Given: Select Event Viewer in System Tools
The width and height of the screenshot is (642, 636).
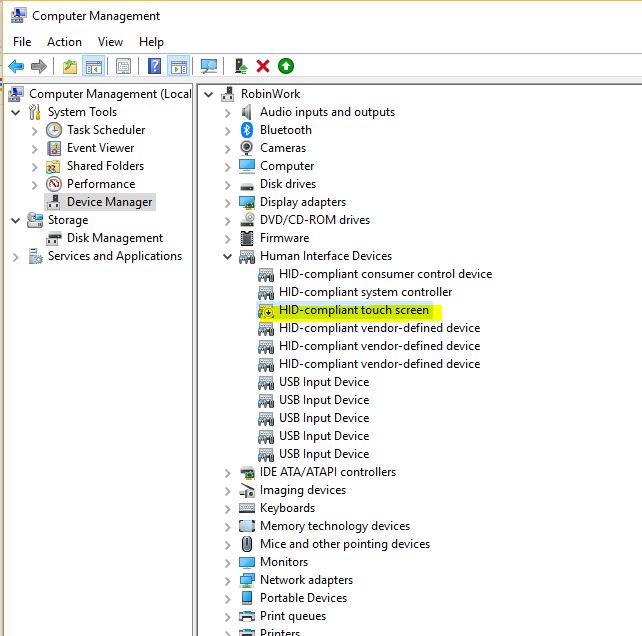Looking at the screenshot, I should (x=100, y=148).
